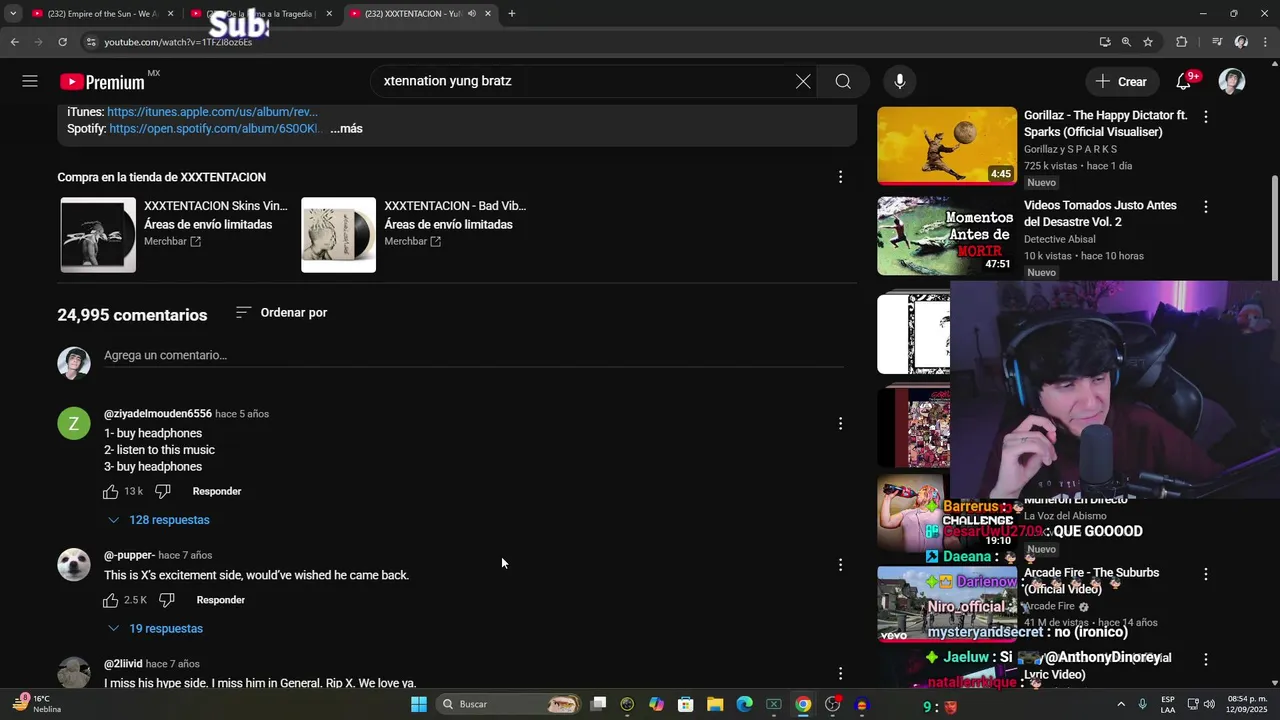Viewport: 1280px width, 720px height.
Task: Bookmark this page with the star
Action: 1148,42
